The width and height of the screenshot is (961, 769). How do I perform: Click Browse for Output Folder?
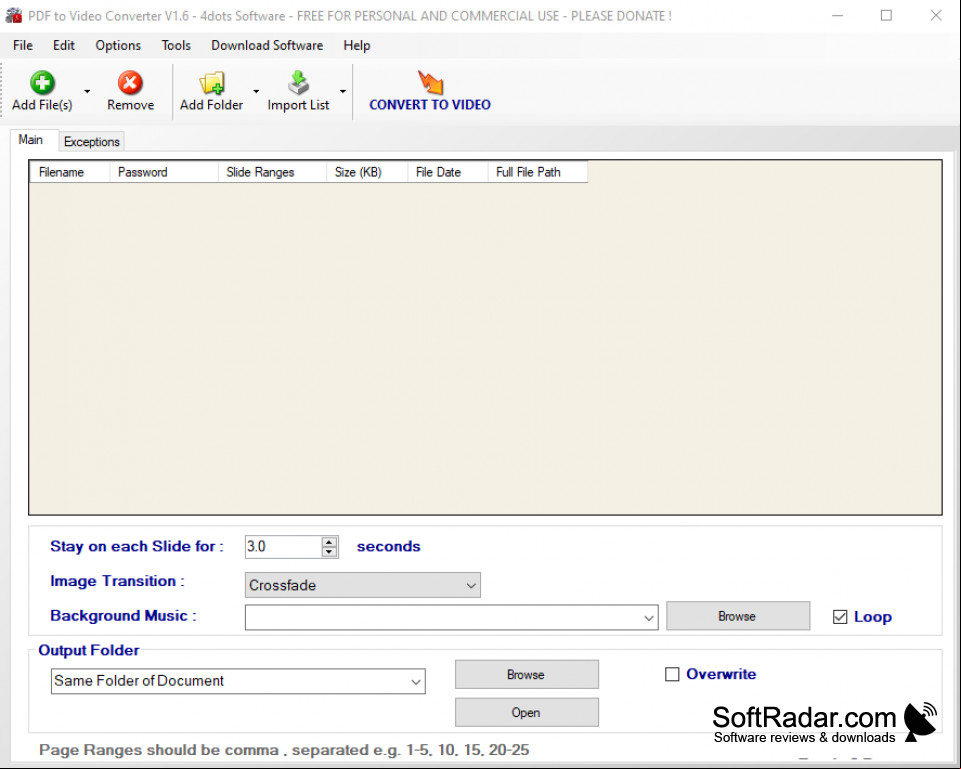pyautogui.click(x=526, y=674)
